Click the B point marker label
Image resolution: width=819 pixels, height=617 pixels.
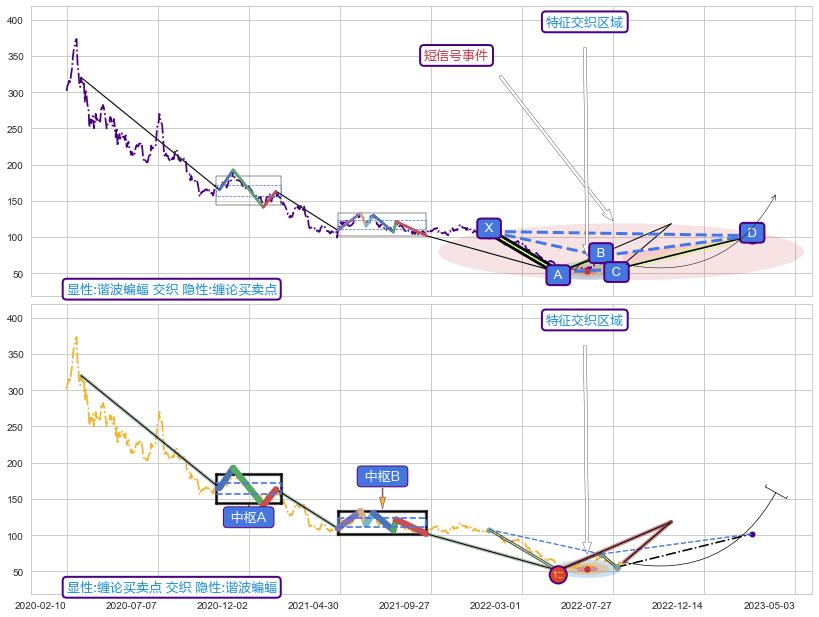[x=600, y=253]
